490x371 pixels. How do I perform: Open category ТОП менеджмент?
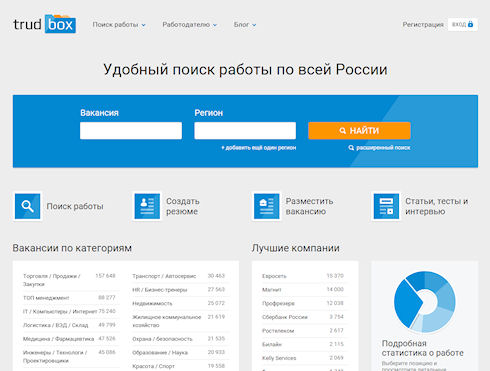(46, 298)
